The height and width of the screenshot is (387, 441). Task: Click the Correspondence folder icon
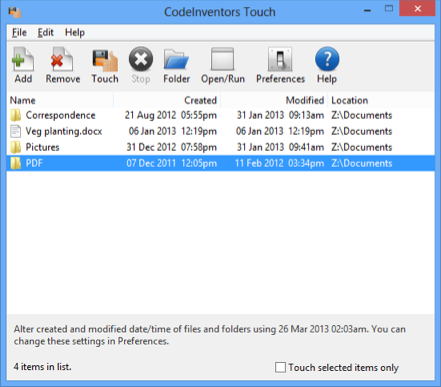coord(16,115)
